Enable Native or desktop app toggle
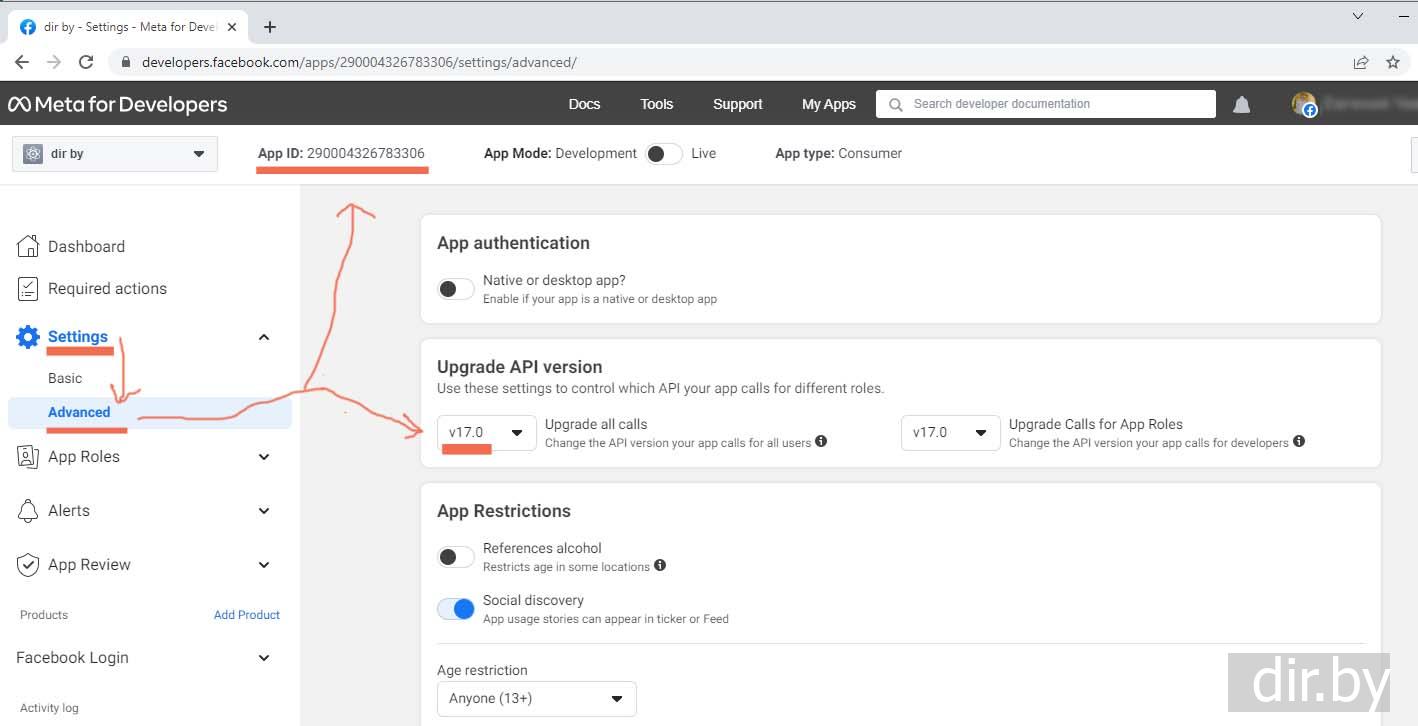 click(456, 289)
